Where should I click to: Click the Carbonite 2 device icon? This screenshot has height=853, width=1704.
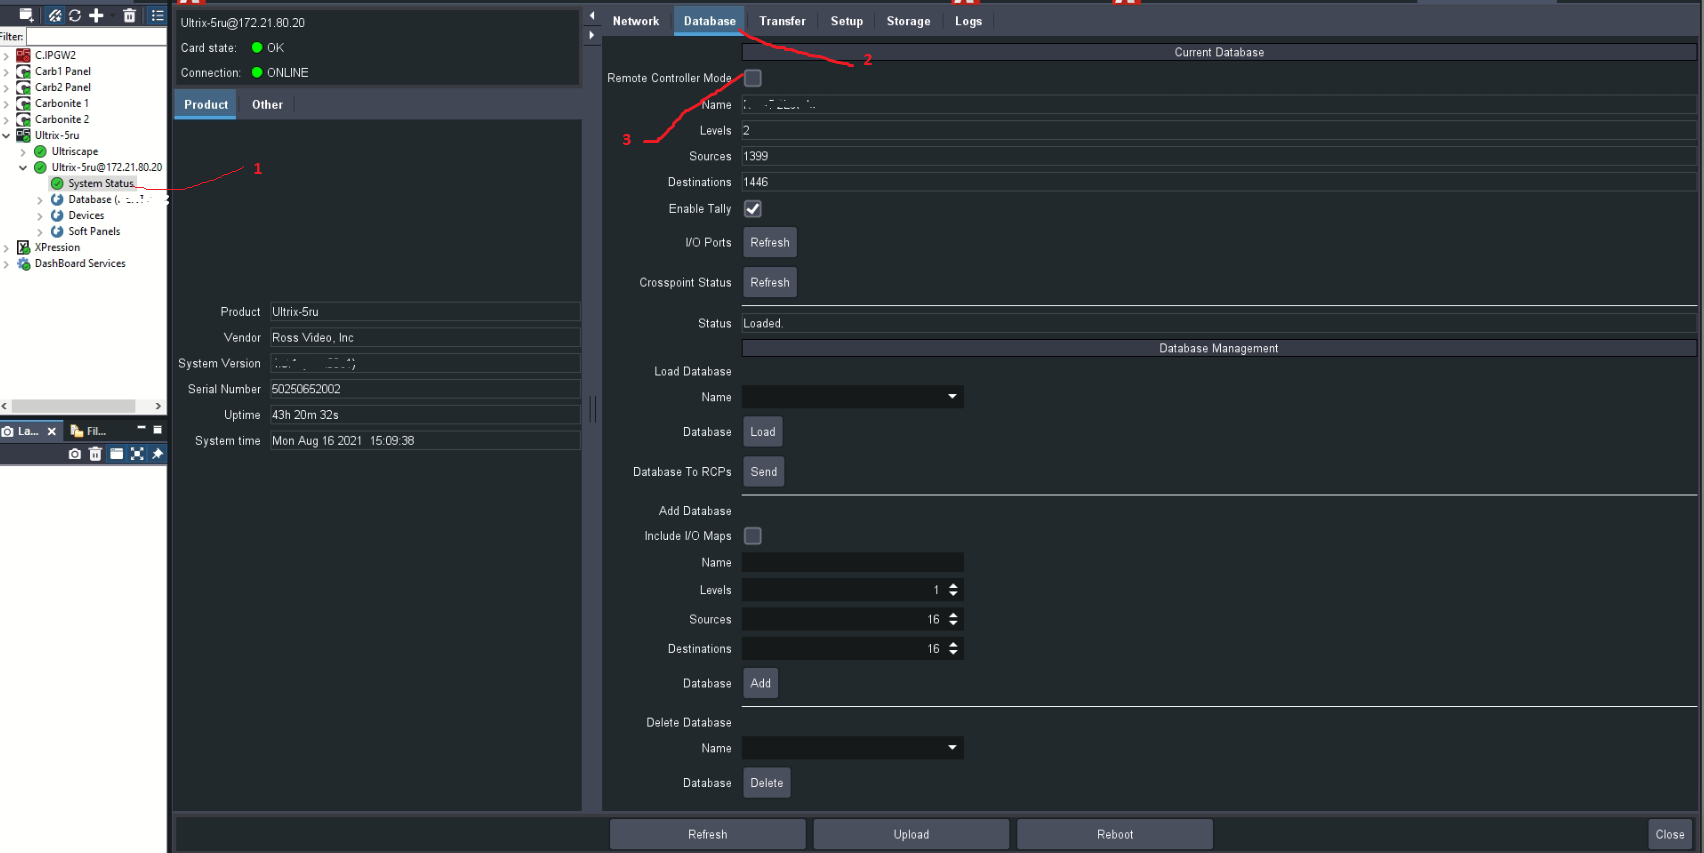(x=23, y=119)
